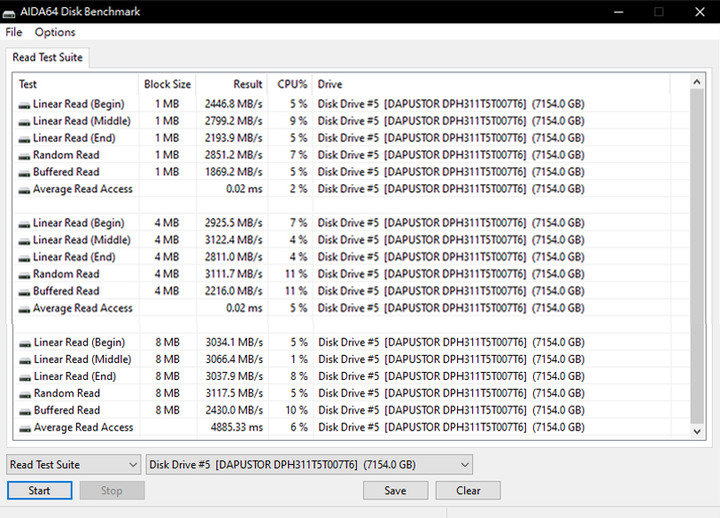This screenshot has width=720, height=518.
Task: Open the Disk Drive #5 selection dropdown
Action: (309, 465)
